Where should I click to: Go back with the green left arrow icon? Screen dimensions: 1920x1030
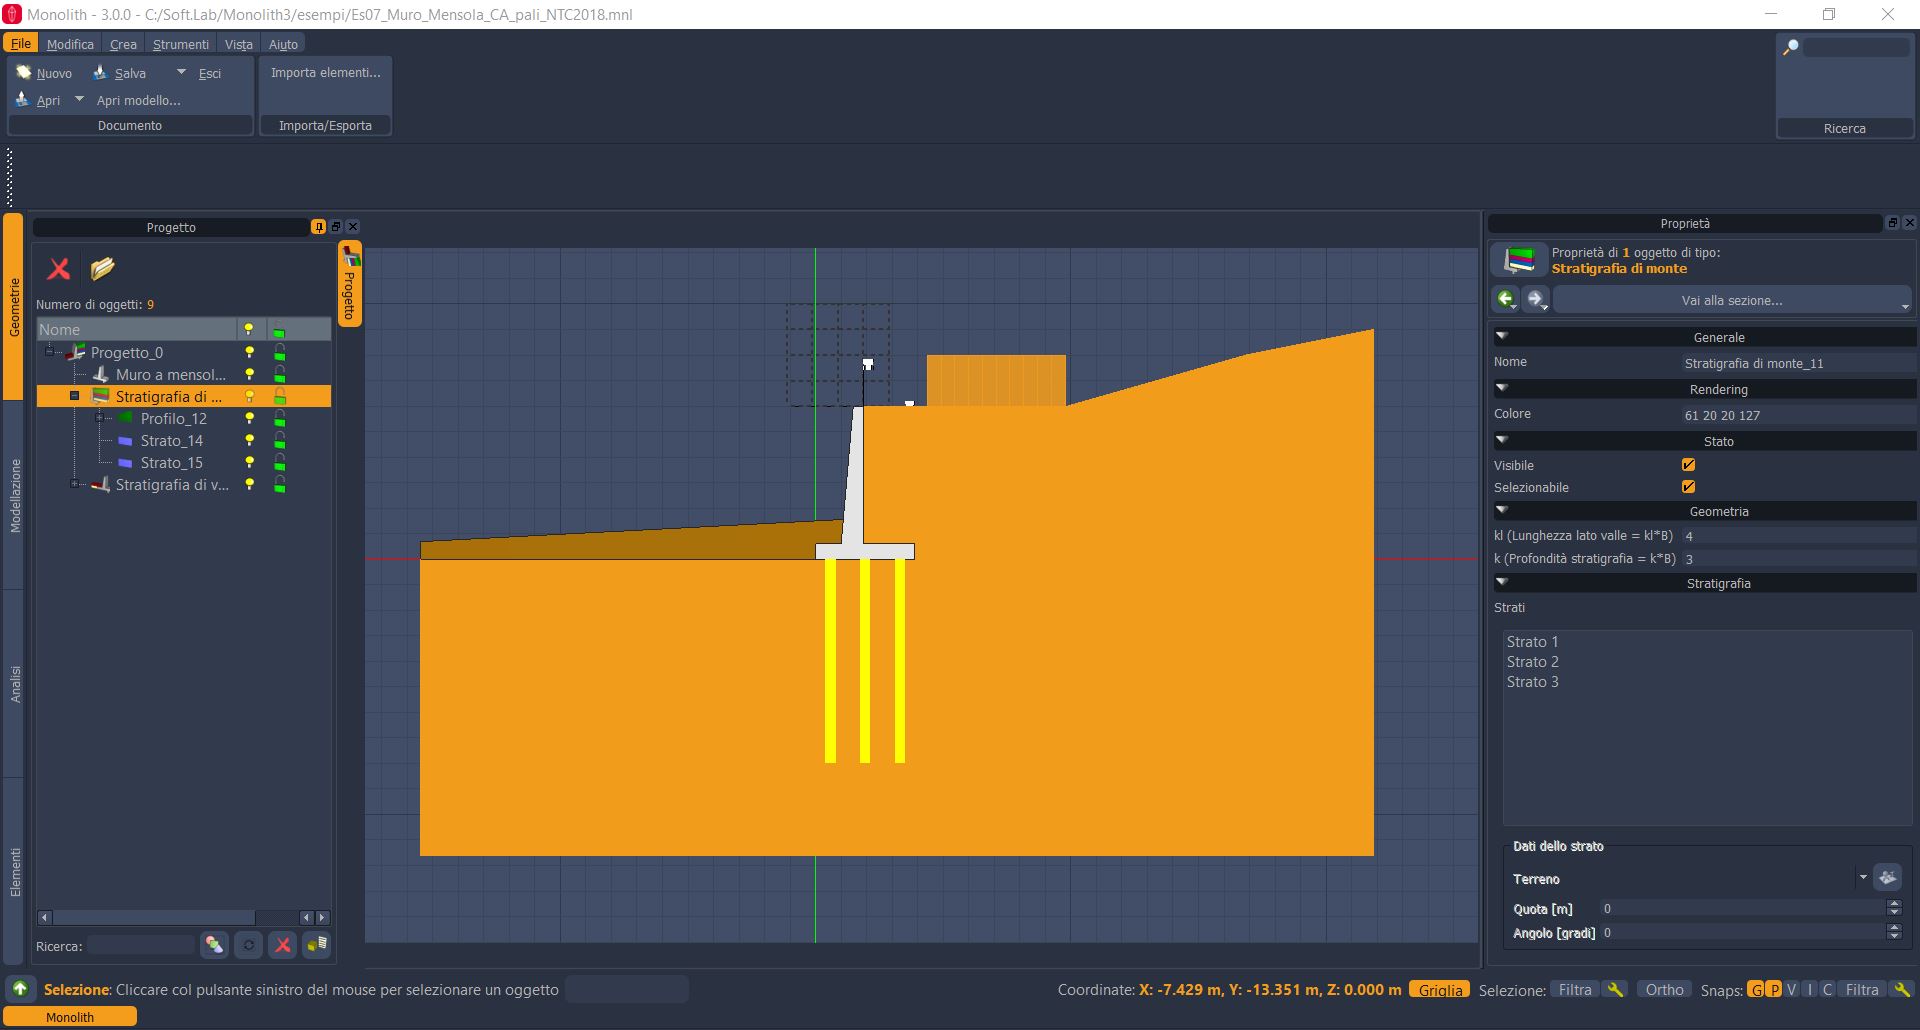pyautogui.click(x=1506, y=299)
